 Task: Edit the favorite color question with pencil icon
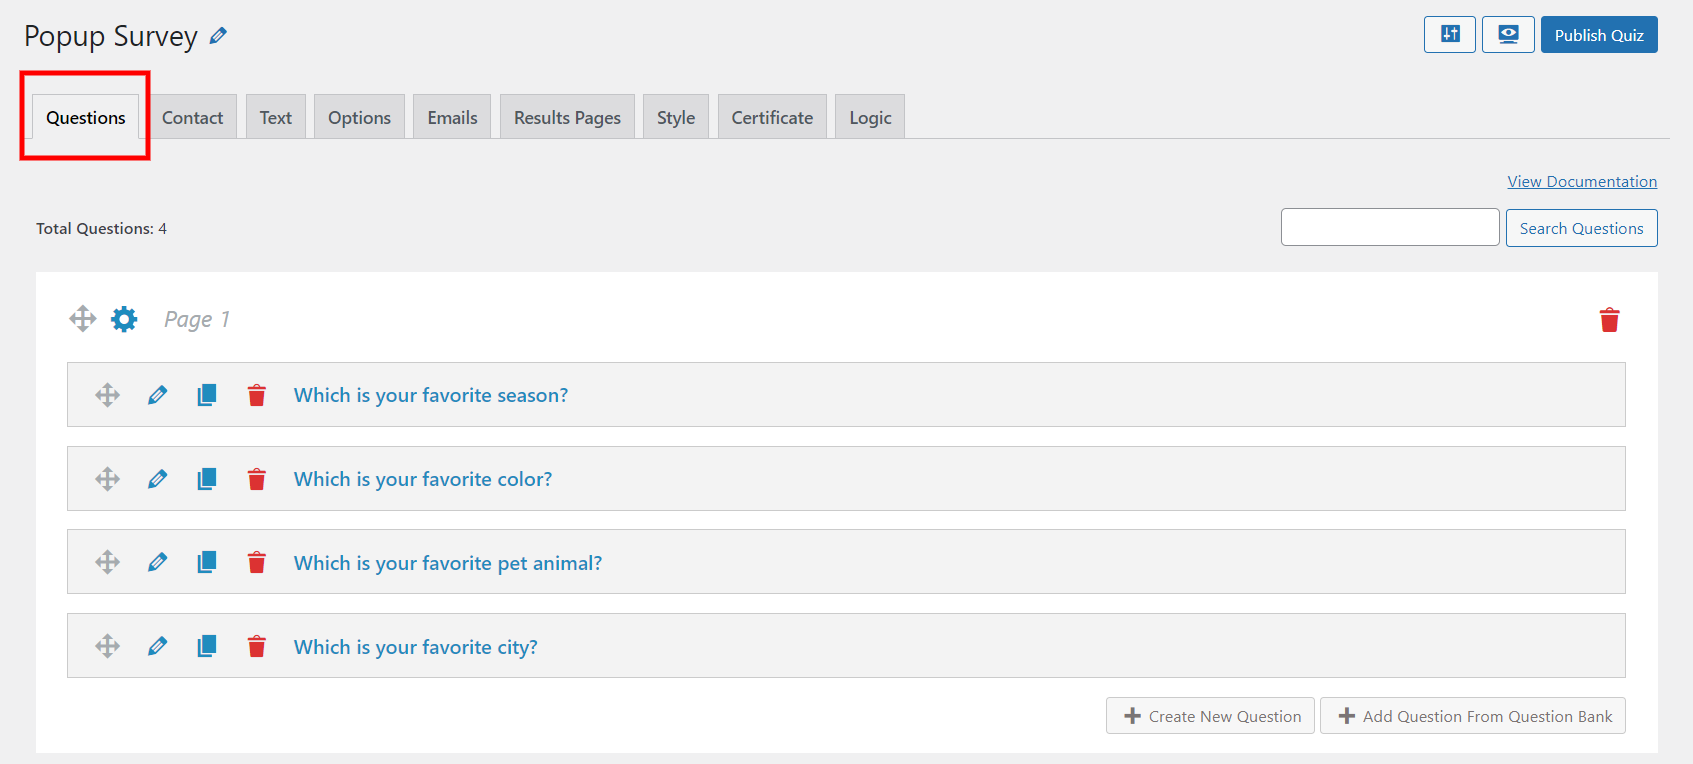[157, 479]
